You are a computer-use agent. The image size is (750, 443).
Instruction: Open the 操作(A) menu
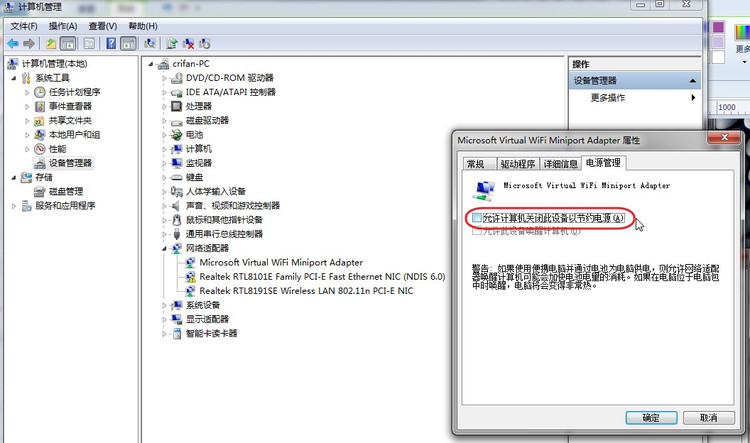click(x=63, y=26)
